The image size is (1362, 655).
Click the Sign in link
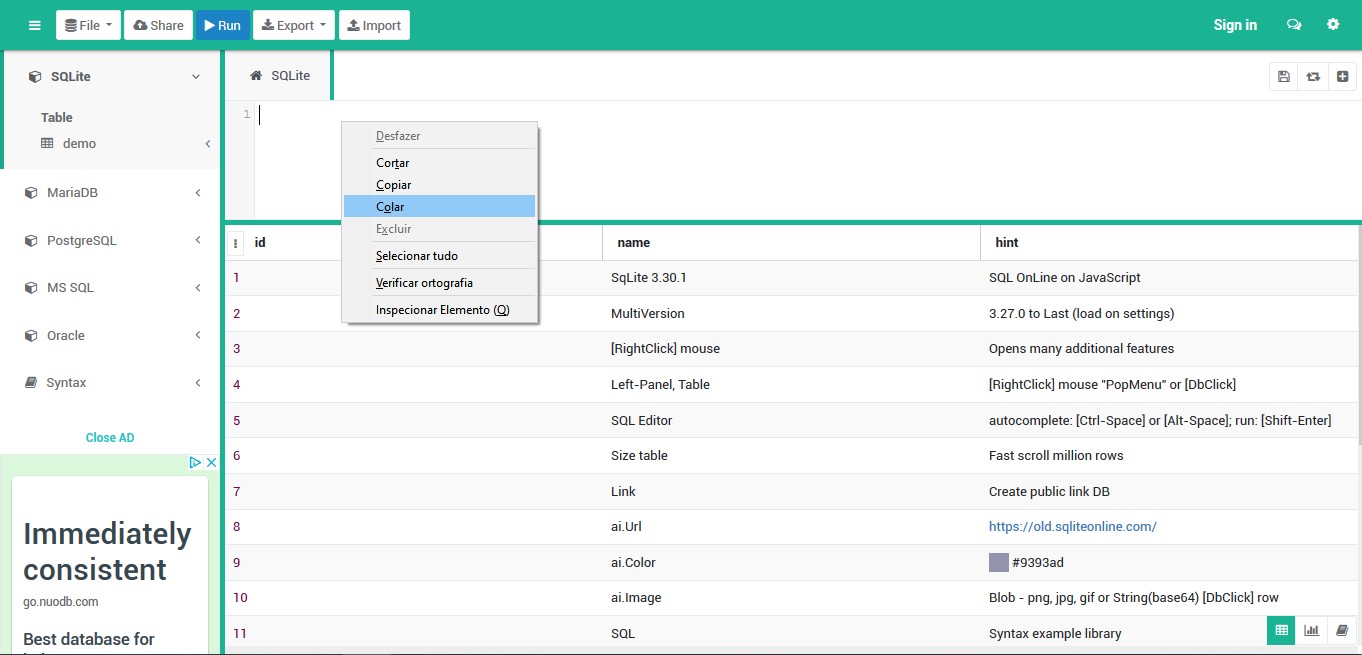[1235, 25]
